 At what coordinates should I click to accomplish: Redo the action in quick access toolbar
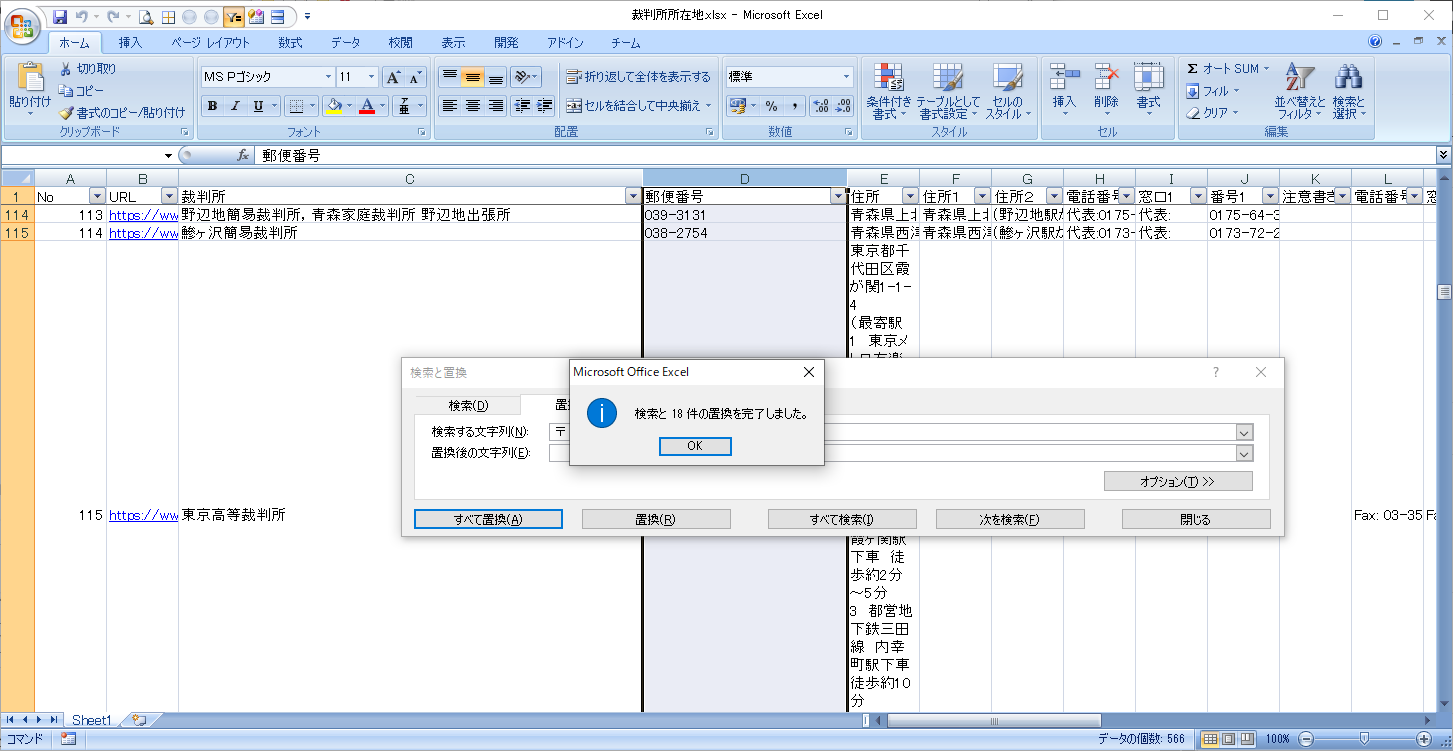pos(113,16)
